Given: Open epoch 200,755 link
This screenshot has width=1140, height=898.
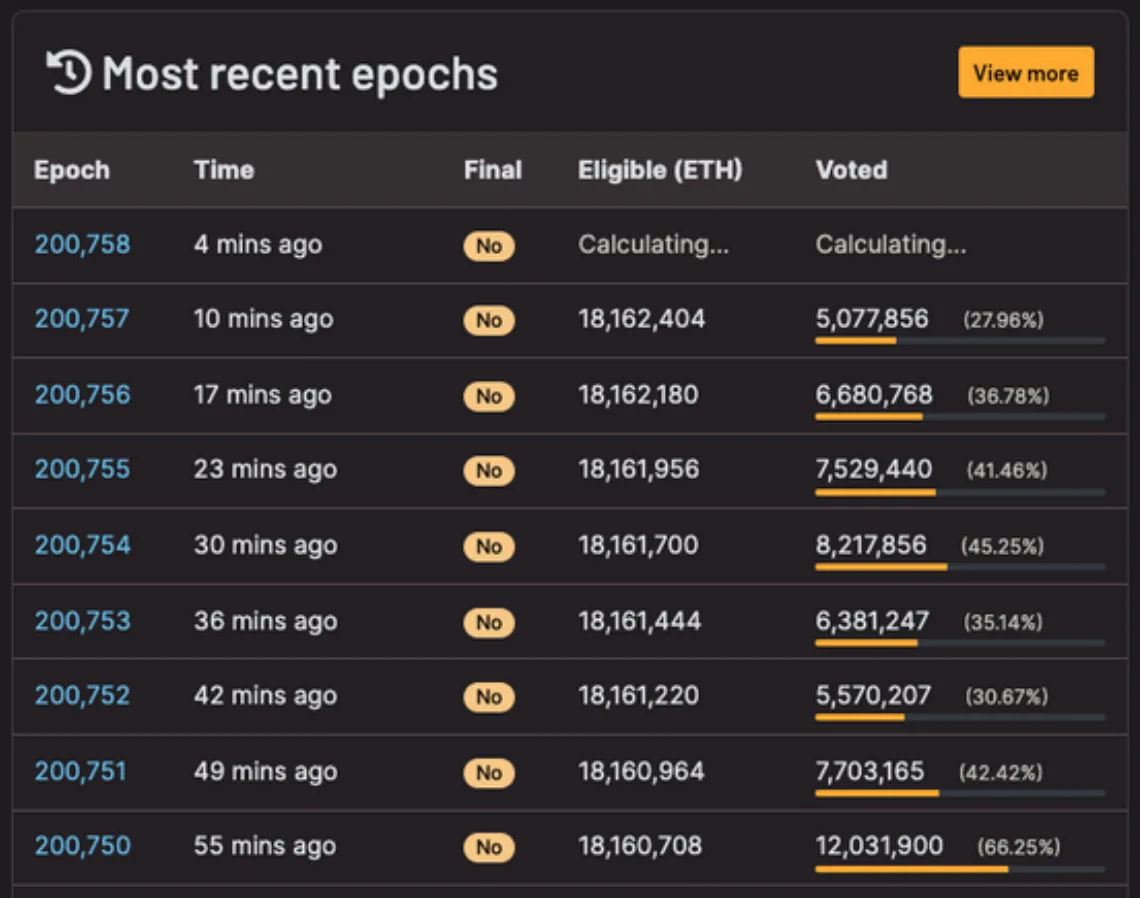Looking at the screenshot, I should pos(83,469).
